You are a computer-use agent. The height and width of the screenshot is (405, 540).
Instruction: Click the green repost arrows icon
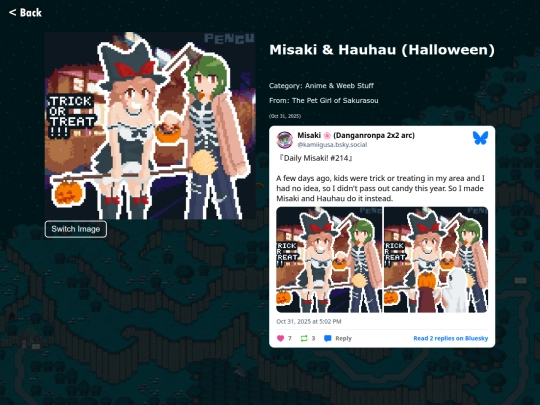[x=304, y=339]
